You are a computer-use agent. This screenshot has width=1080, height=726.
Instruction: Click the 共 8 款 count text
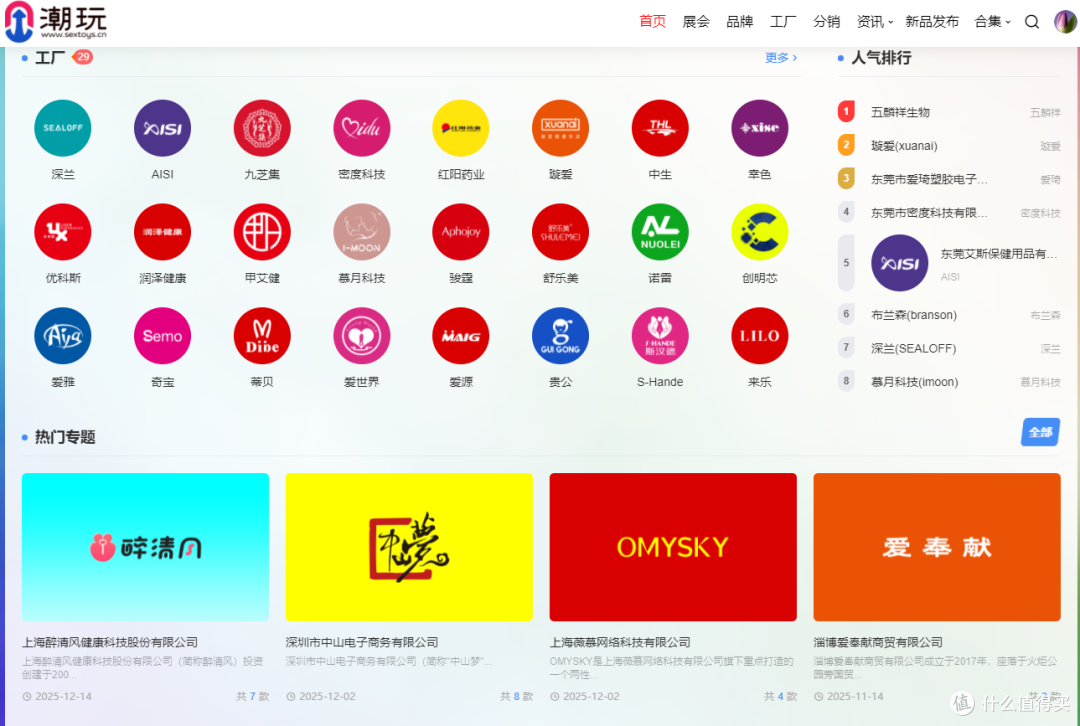(x=516, y=696)
